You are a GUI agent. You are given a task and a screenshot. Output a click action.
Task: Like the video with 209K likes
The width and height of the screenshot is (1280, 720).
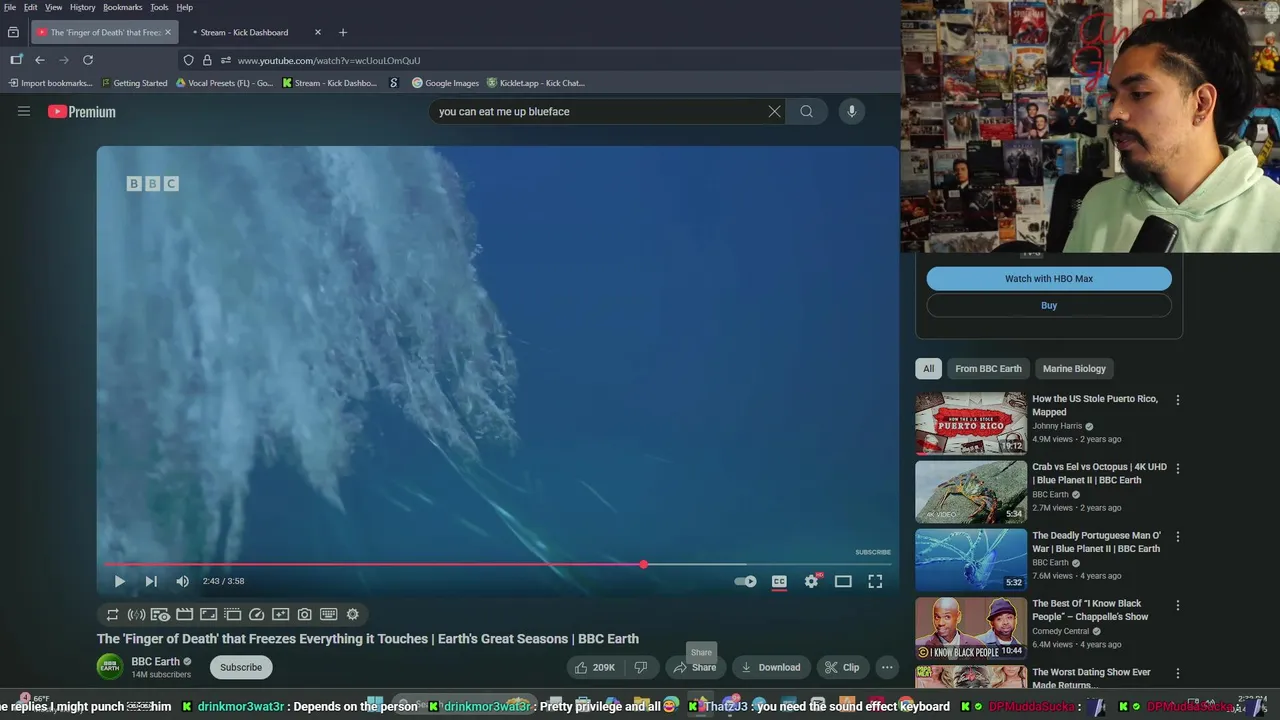595,667
